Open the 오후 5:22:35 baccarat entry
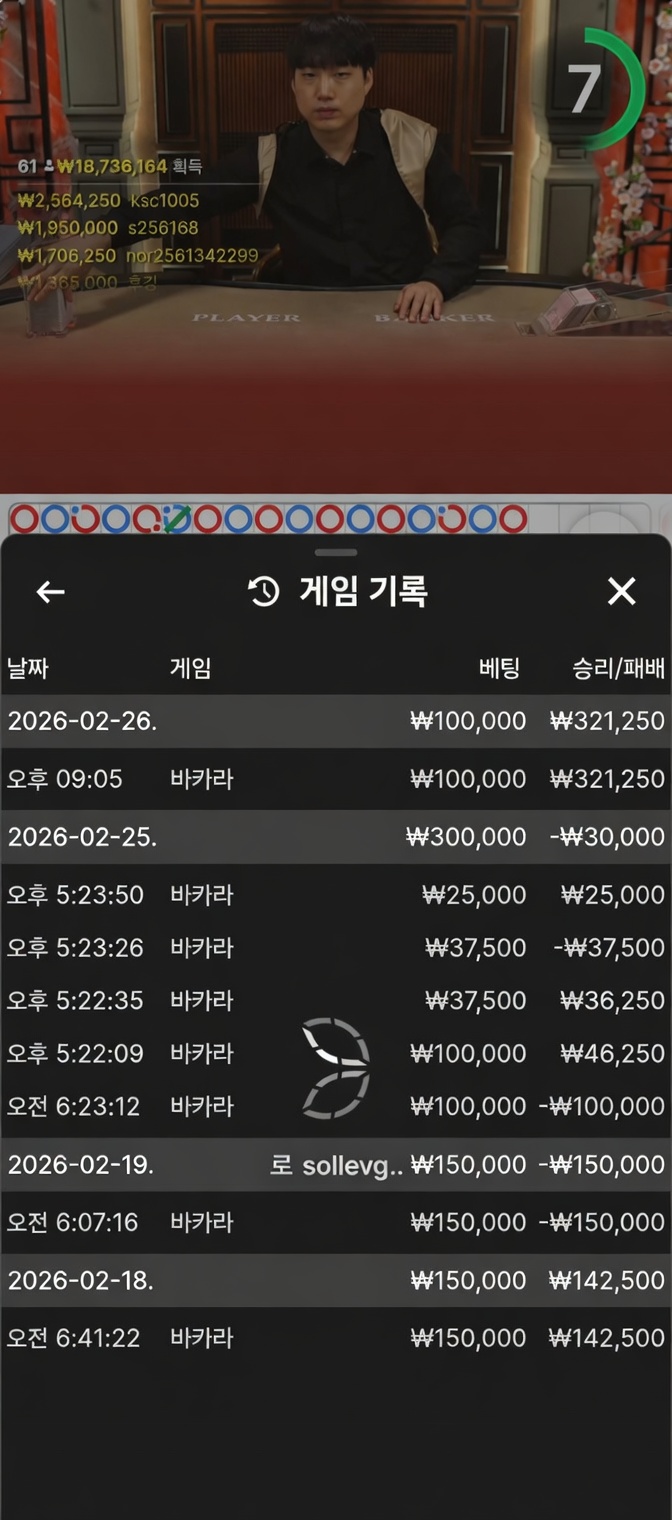The width and height of the screenshot is (672, 1520). click(x=336, y=1001)
